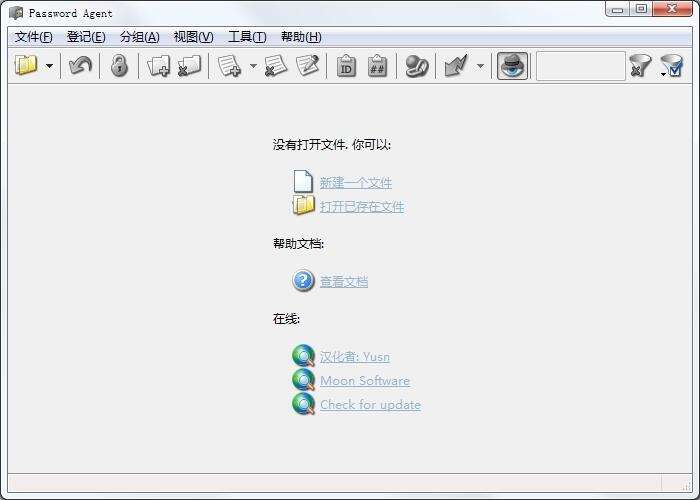
Task: Open the 文件(F) menu
Action: [x=33, y=37]
